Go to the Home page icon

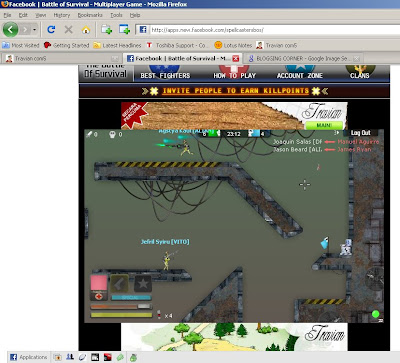[x=86, y=30]
